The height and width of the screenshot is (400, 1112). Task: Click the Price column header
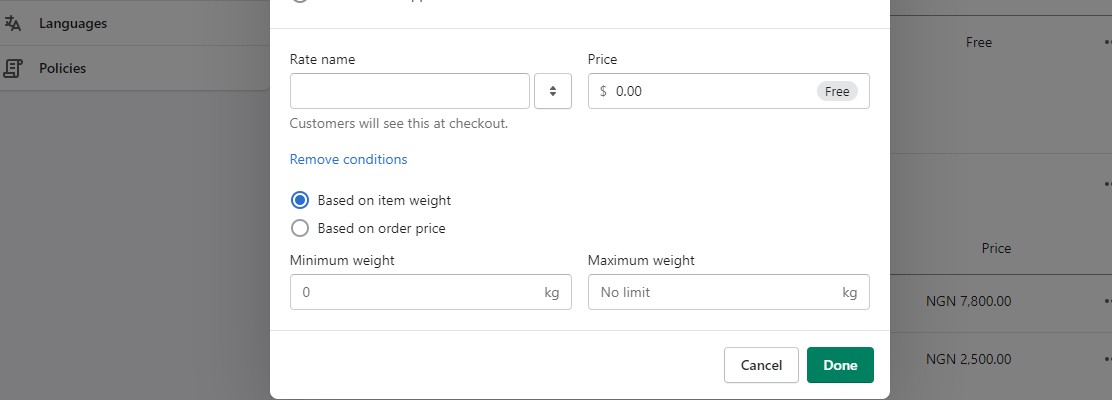(996, 248)
